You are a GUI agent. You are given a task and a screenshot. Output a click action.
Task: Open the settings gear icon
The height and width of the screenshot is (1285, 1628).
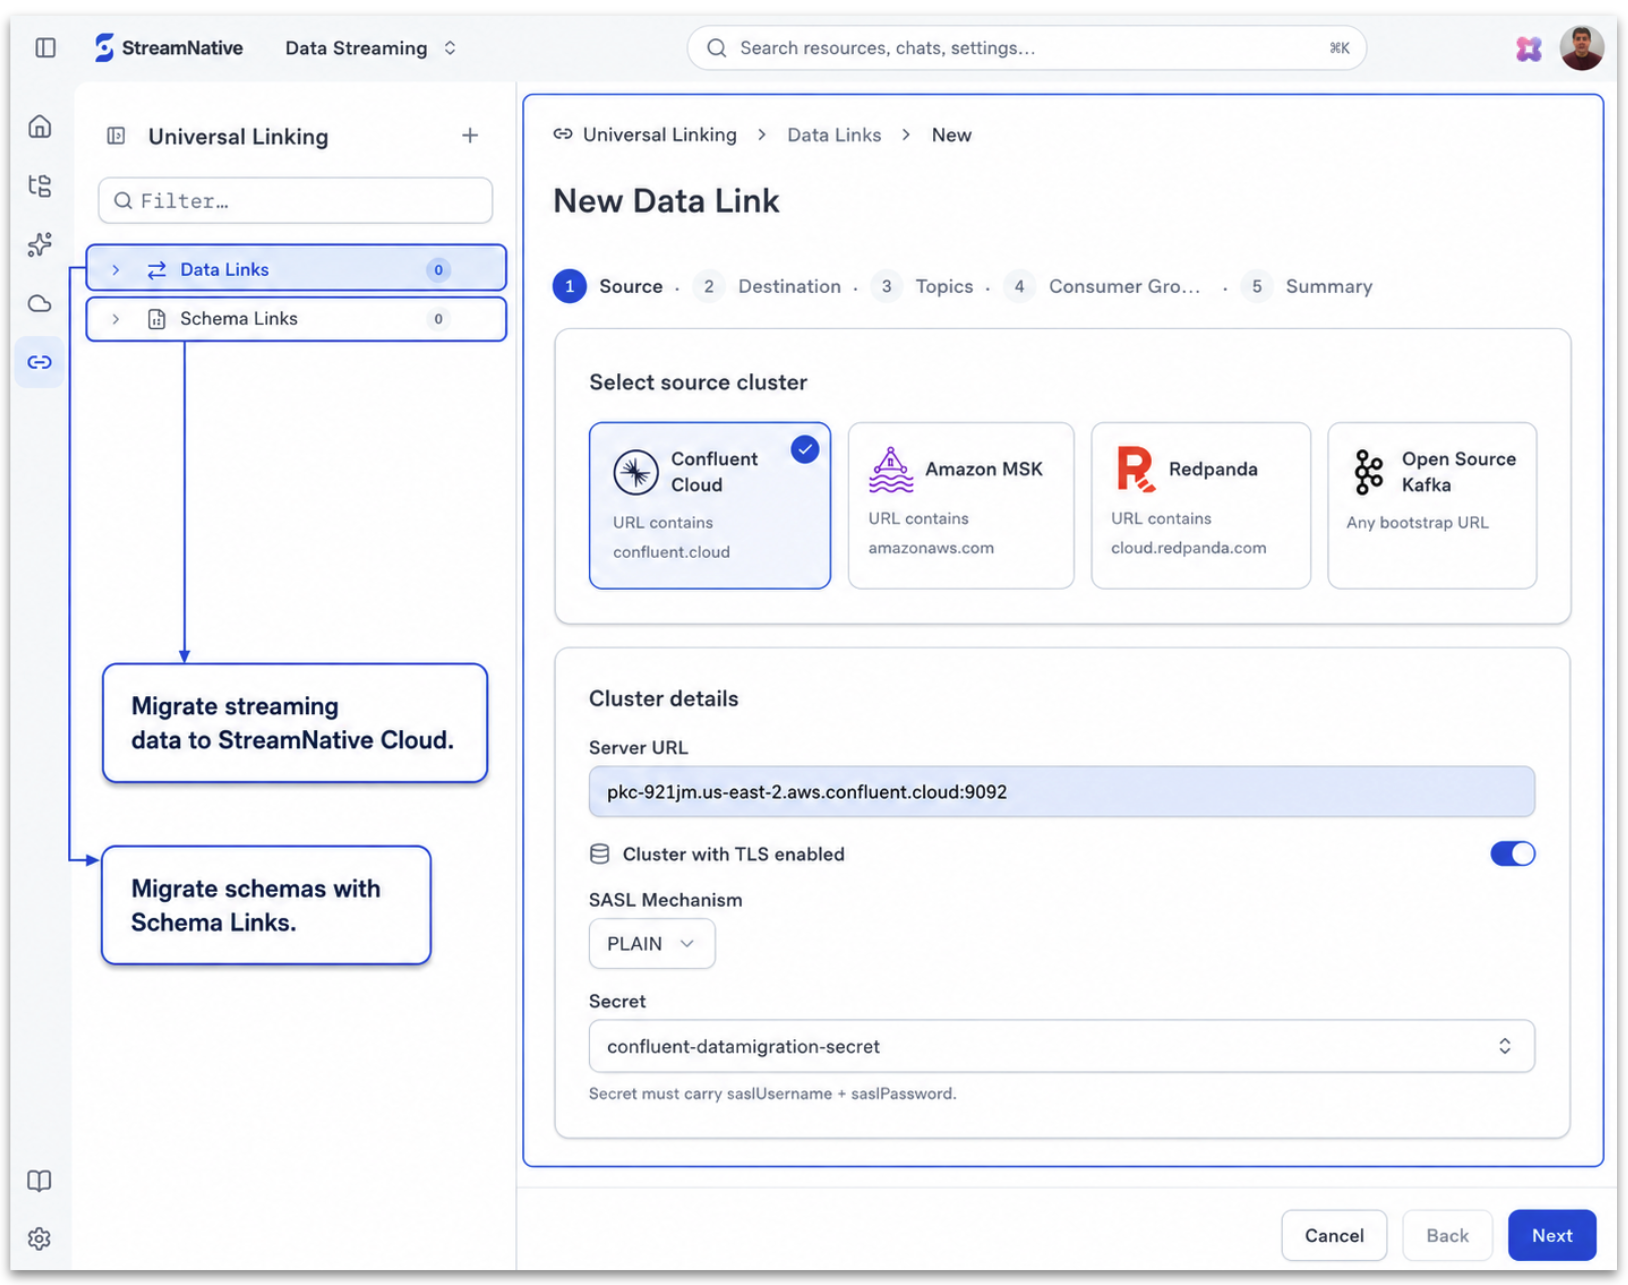coord(40,1239)
